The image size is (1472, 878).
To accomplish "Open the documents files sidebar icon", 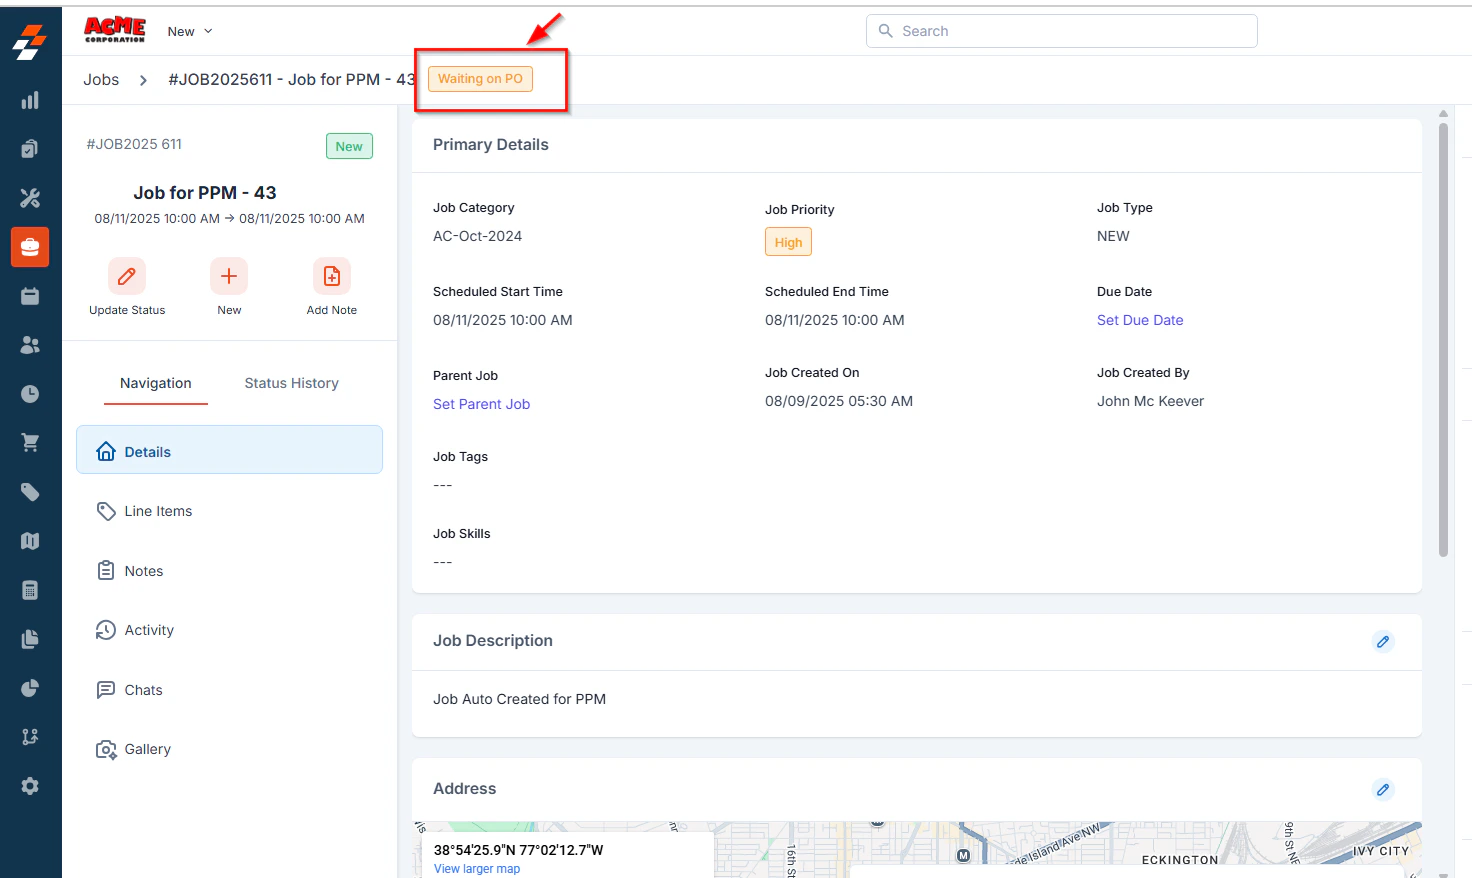I will click(30, 639).
